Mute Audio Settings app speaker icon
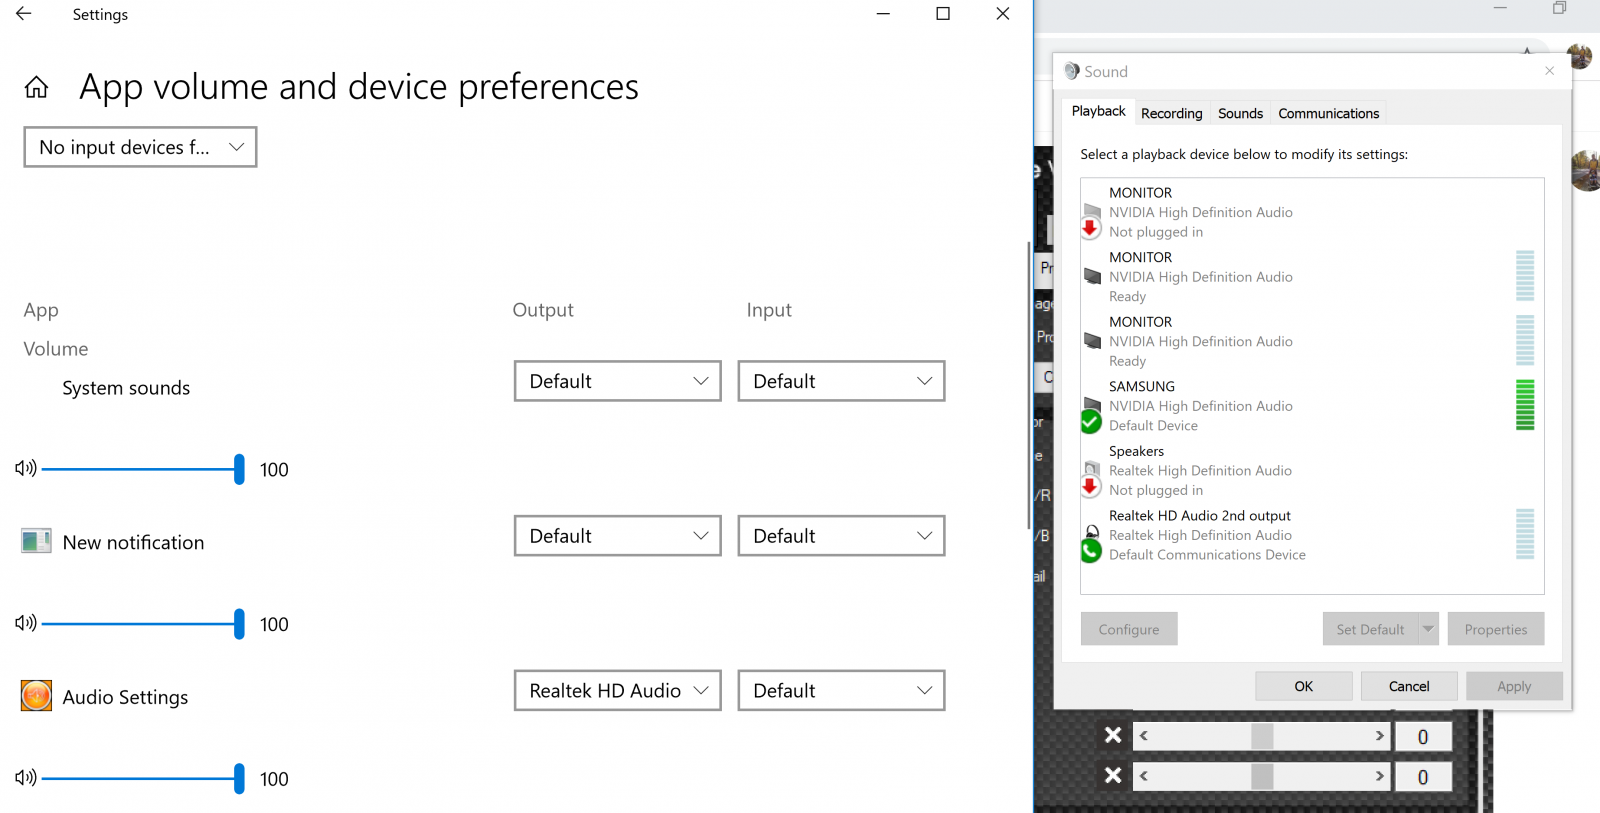1600x813 pixels. click(x=26, y=777)
